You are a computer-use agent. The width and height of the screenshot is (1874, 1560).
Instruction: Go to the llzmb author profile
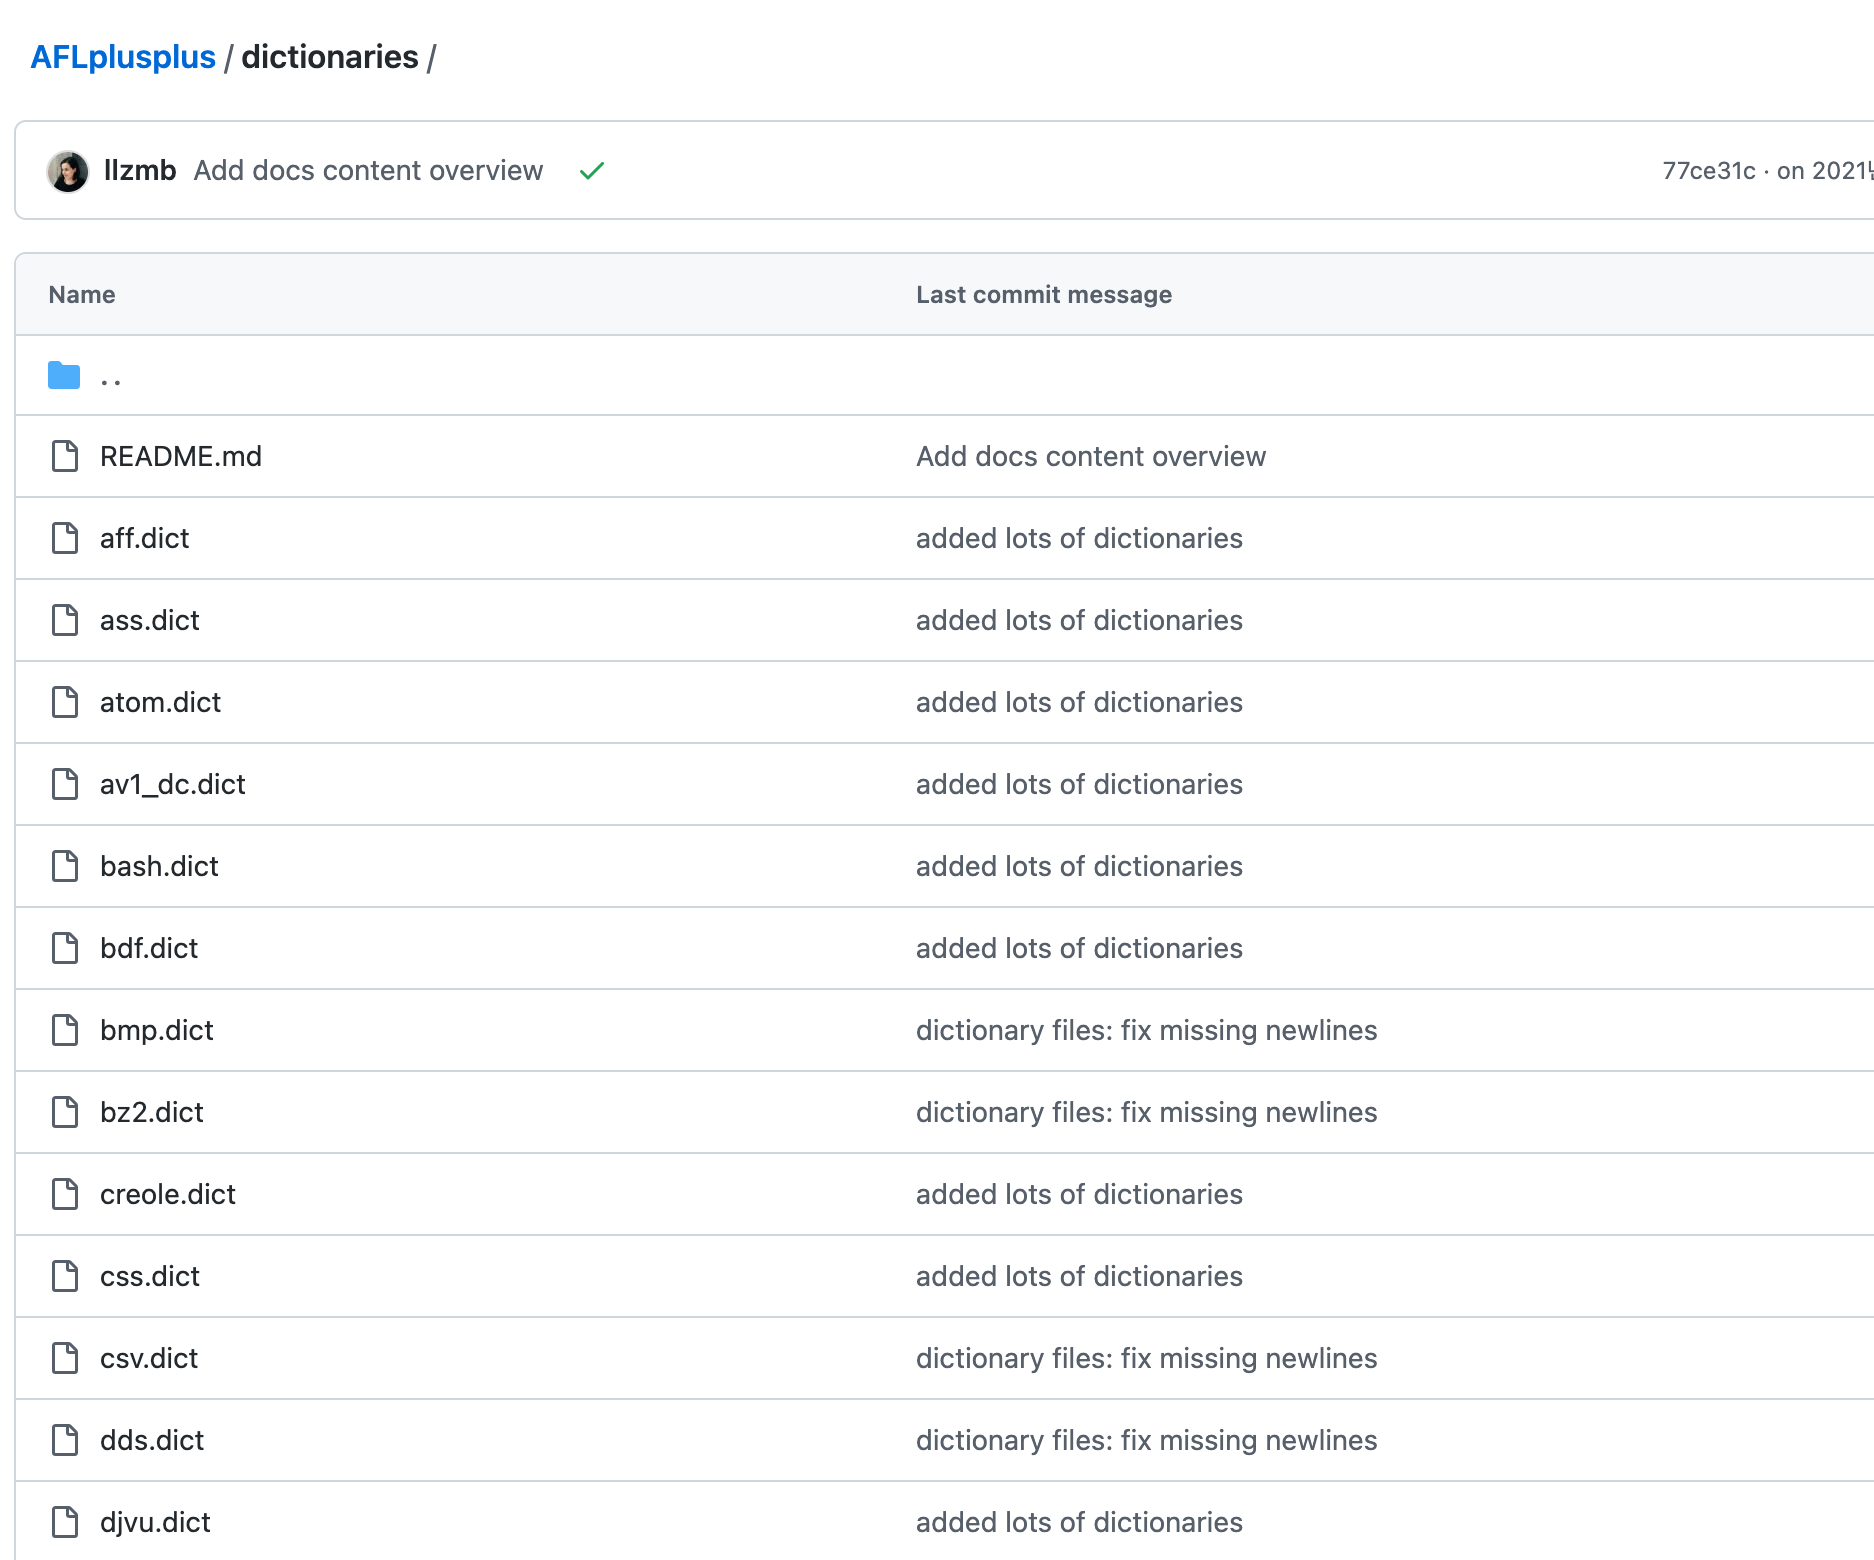click(x=140, y=171)
